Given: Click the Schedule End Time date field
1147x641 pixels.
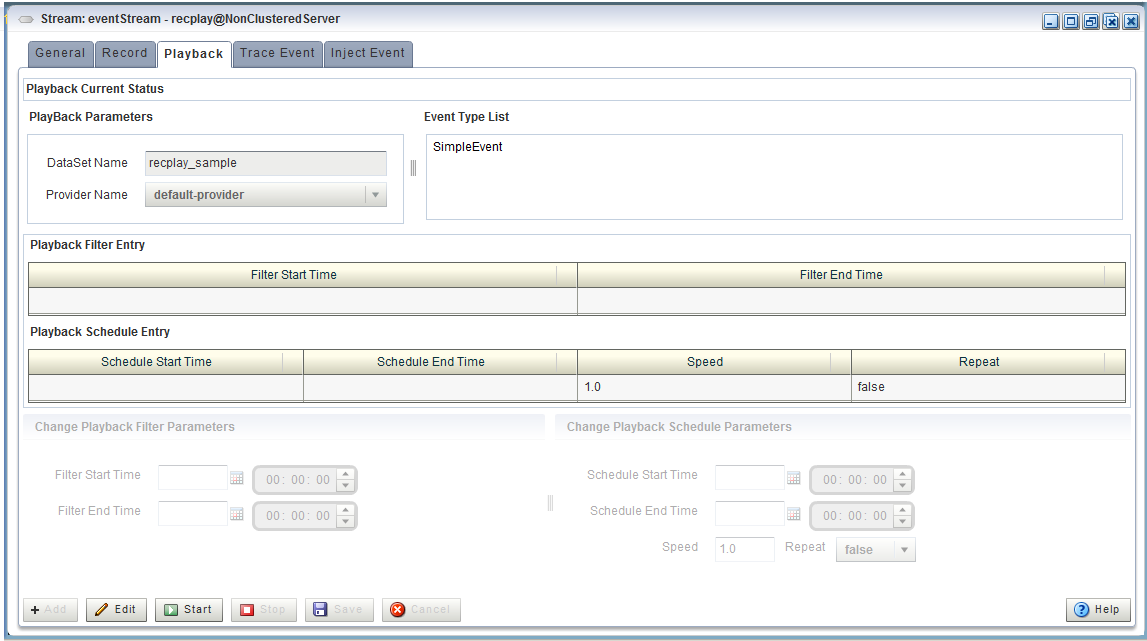Looking at the screenshot, I should tap(749, 514).
